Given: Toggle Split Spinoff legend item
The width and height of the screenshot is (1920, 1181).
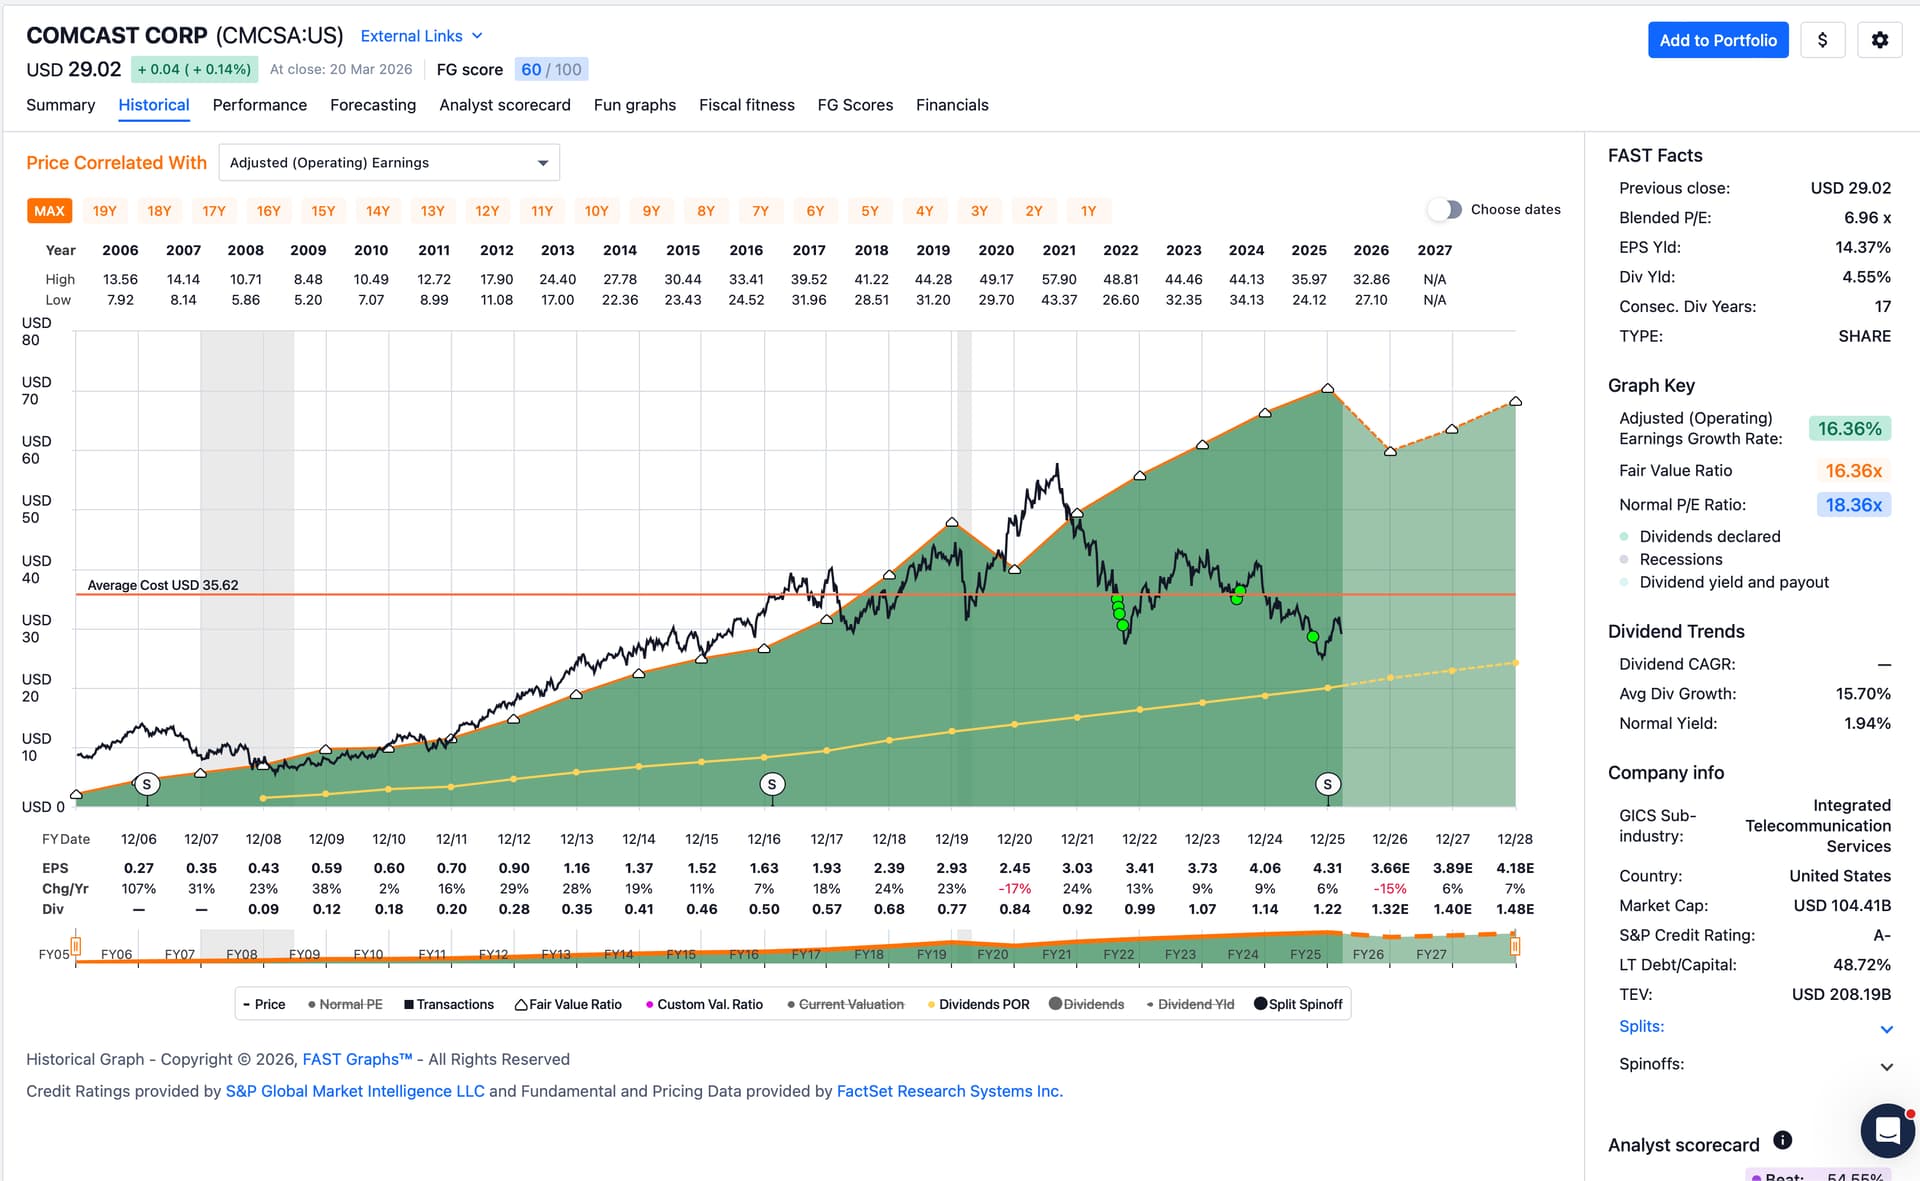Looking at the screenshot, I should tap(1298, 1004).
